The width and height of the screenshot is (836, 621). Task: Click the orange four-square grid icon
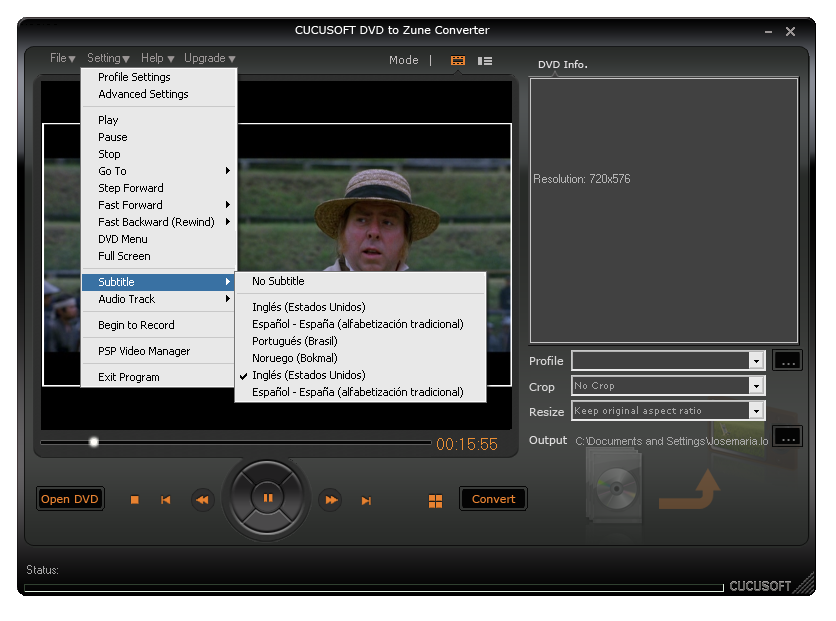(436, 501)
